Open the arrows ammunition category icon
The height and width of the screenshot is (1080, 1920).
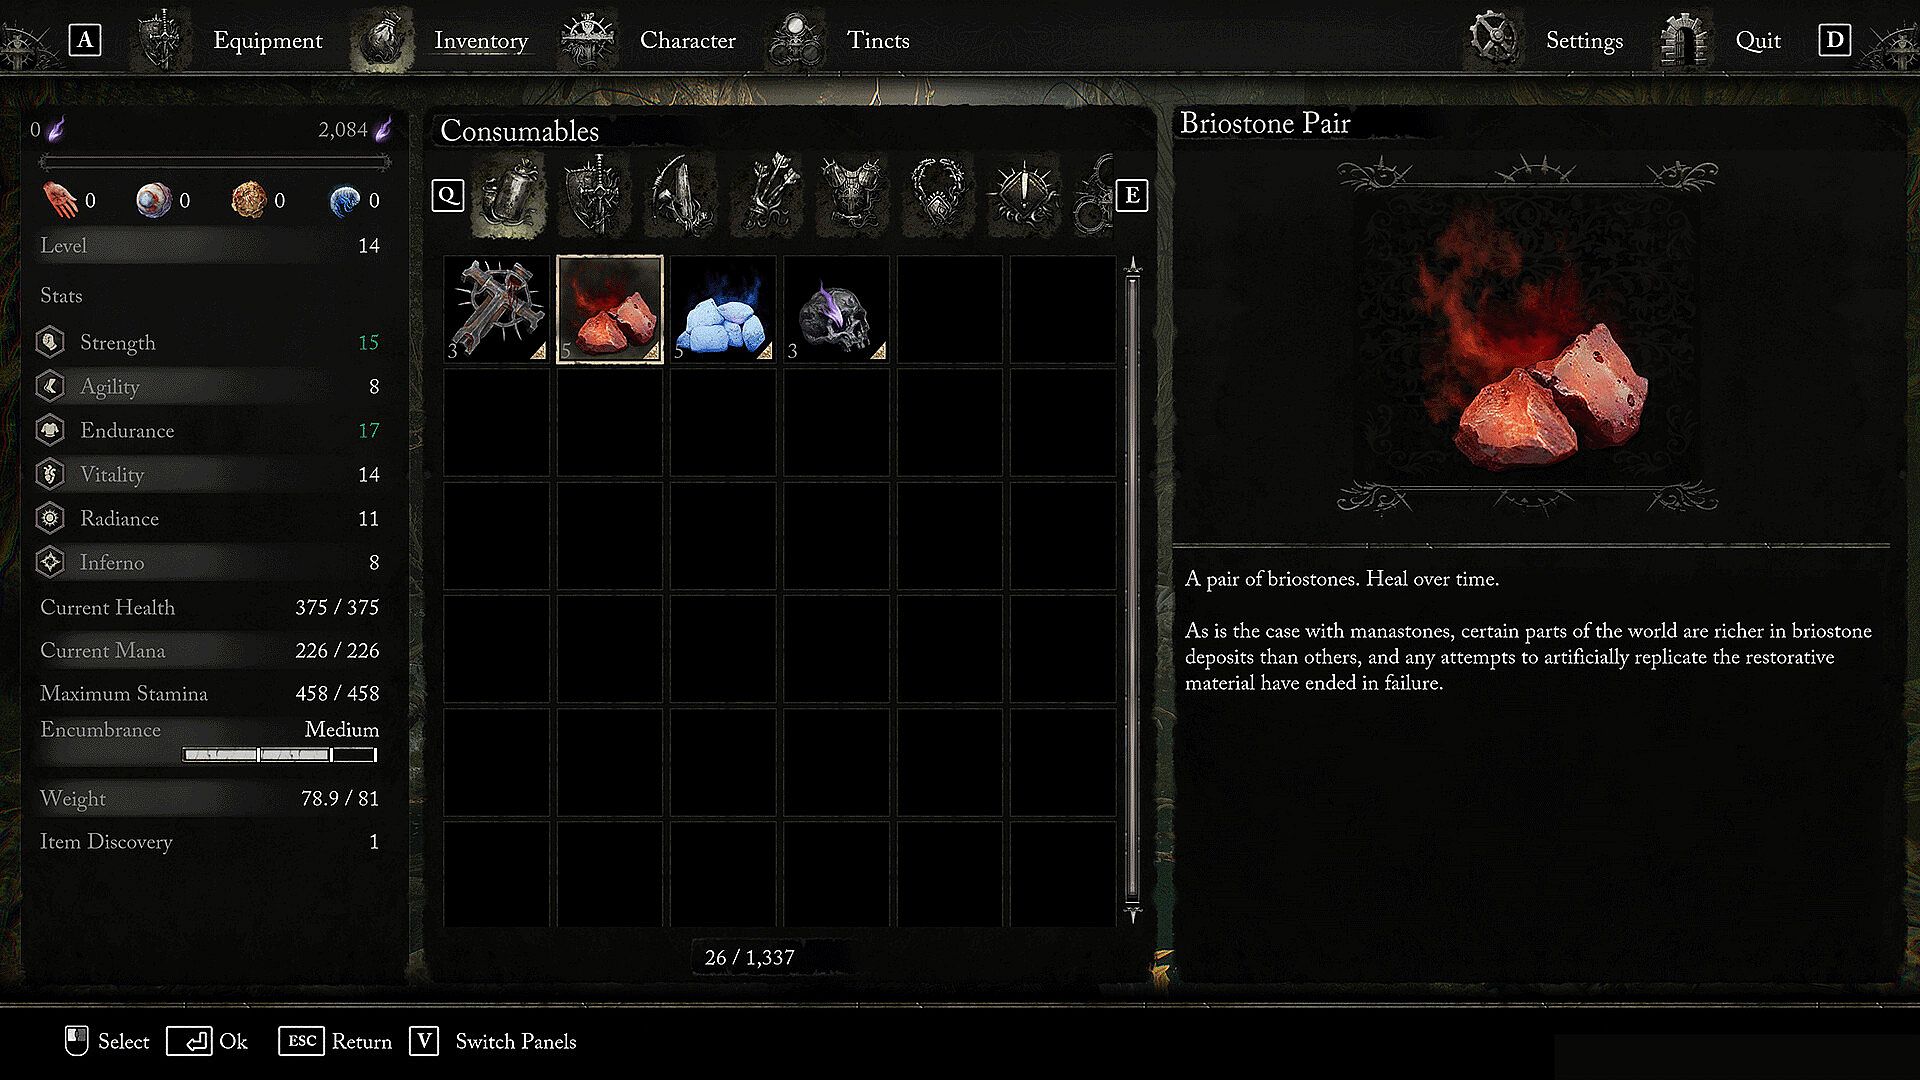pyautogui.click(x=768, y=194)
